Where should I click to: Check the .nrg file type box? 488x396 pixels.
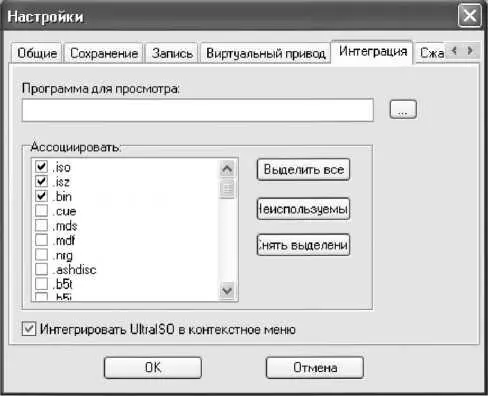pyautogui.click(x=41, y=254)
